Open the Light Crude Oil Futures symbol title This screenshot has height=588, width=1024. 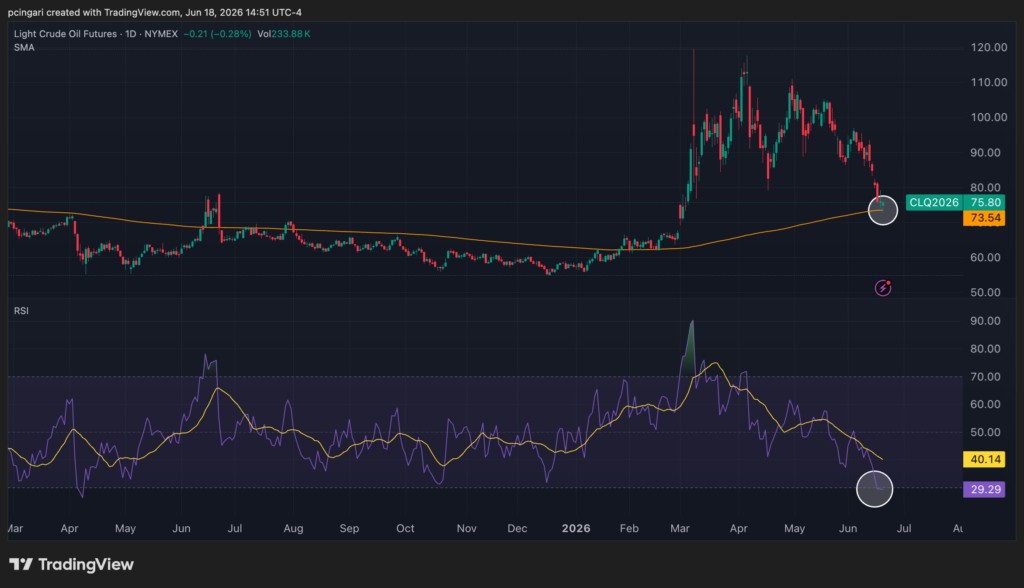point(65,34)
